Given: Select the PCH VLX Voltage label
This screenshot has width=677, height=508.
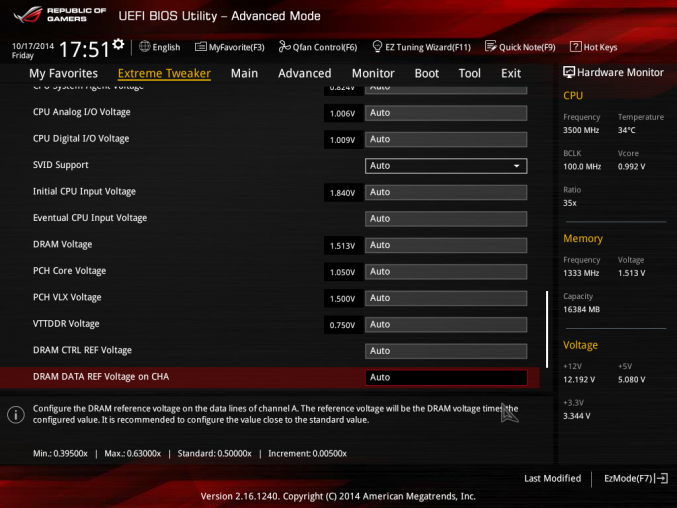Looking at the screenshot, I should (x=67, y=297).
